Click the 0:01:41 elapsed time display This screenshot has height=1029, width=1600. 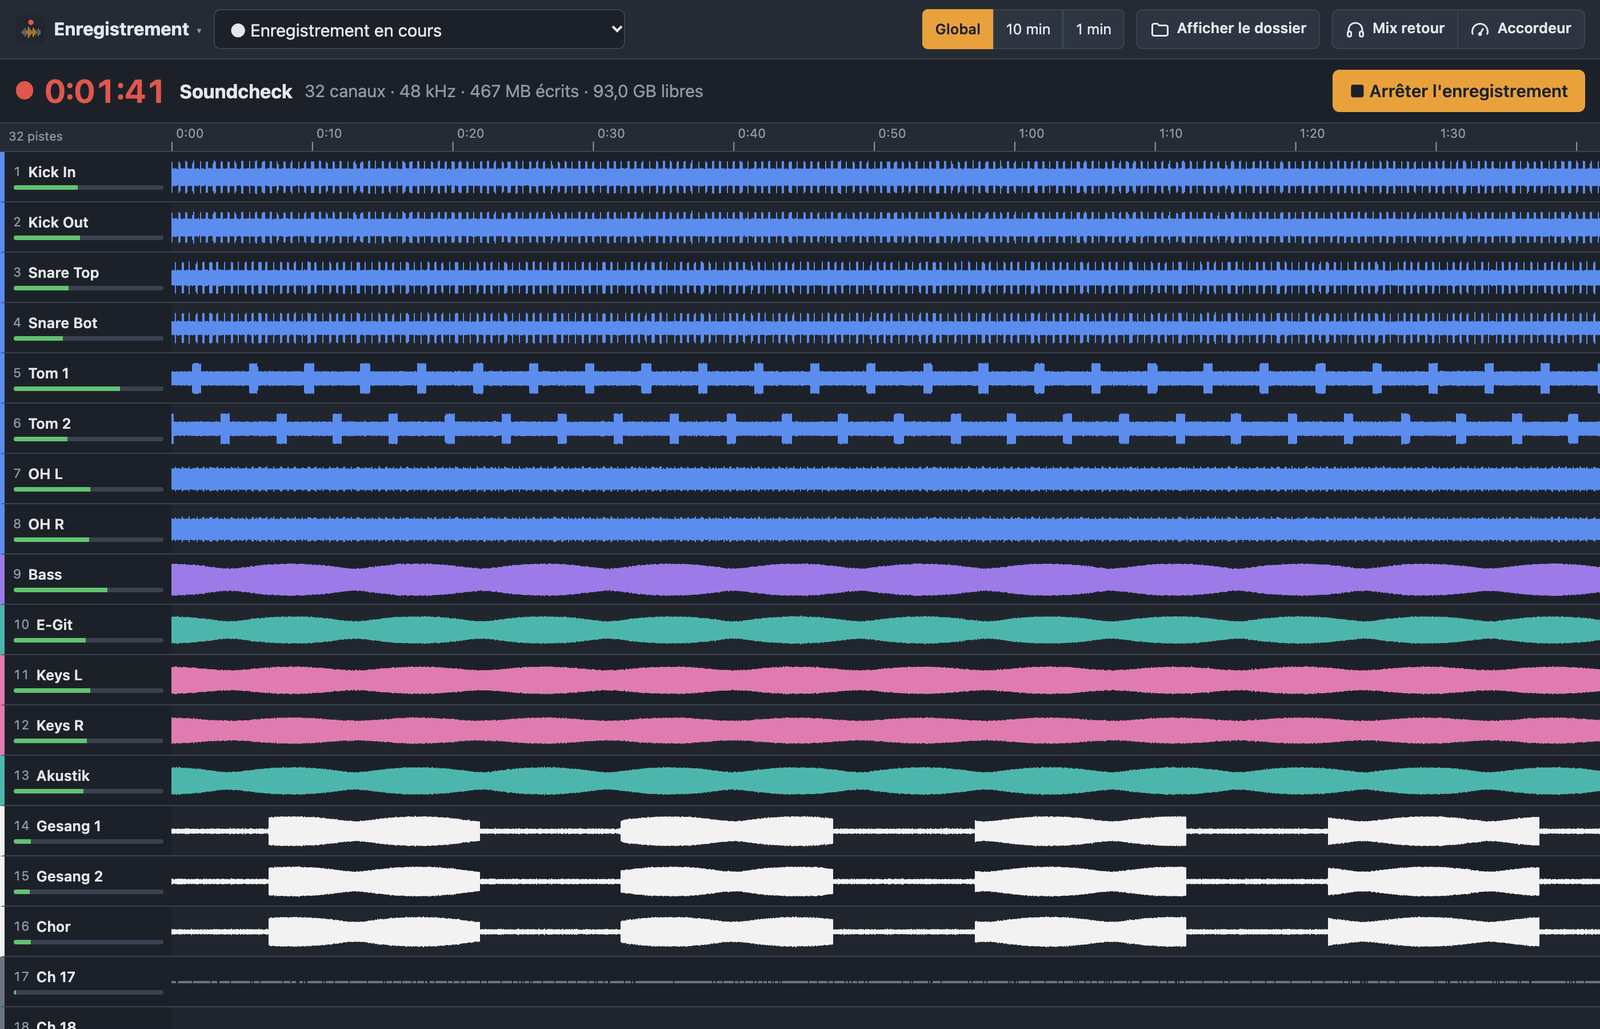pos(104,91)
